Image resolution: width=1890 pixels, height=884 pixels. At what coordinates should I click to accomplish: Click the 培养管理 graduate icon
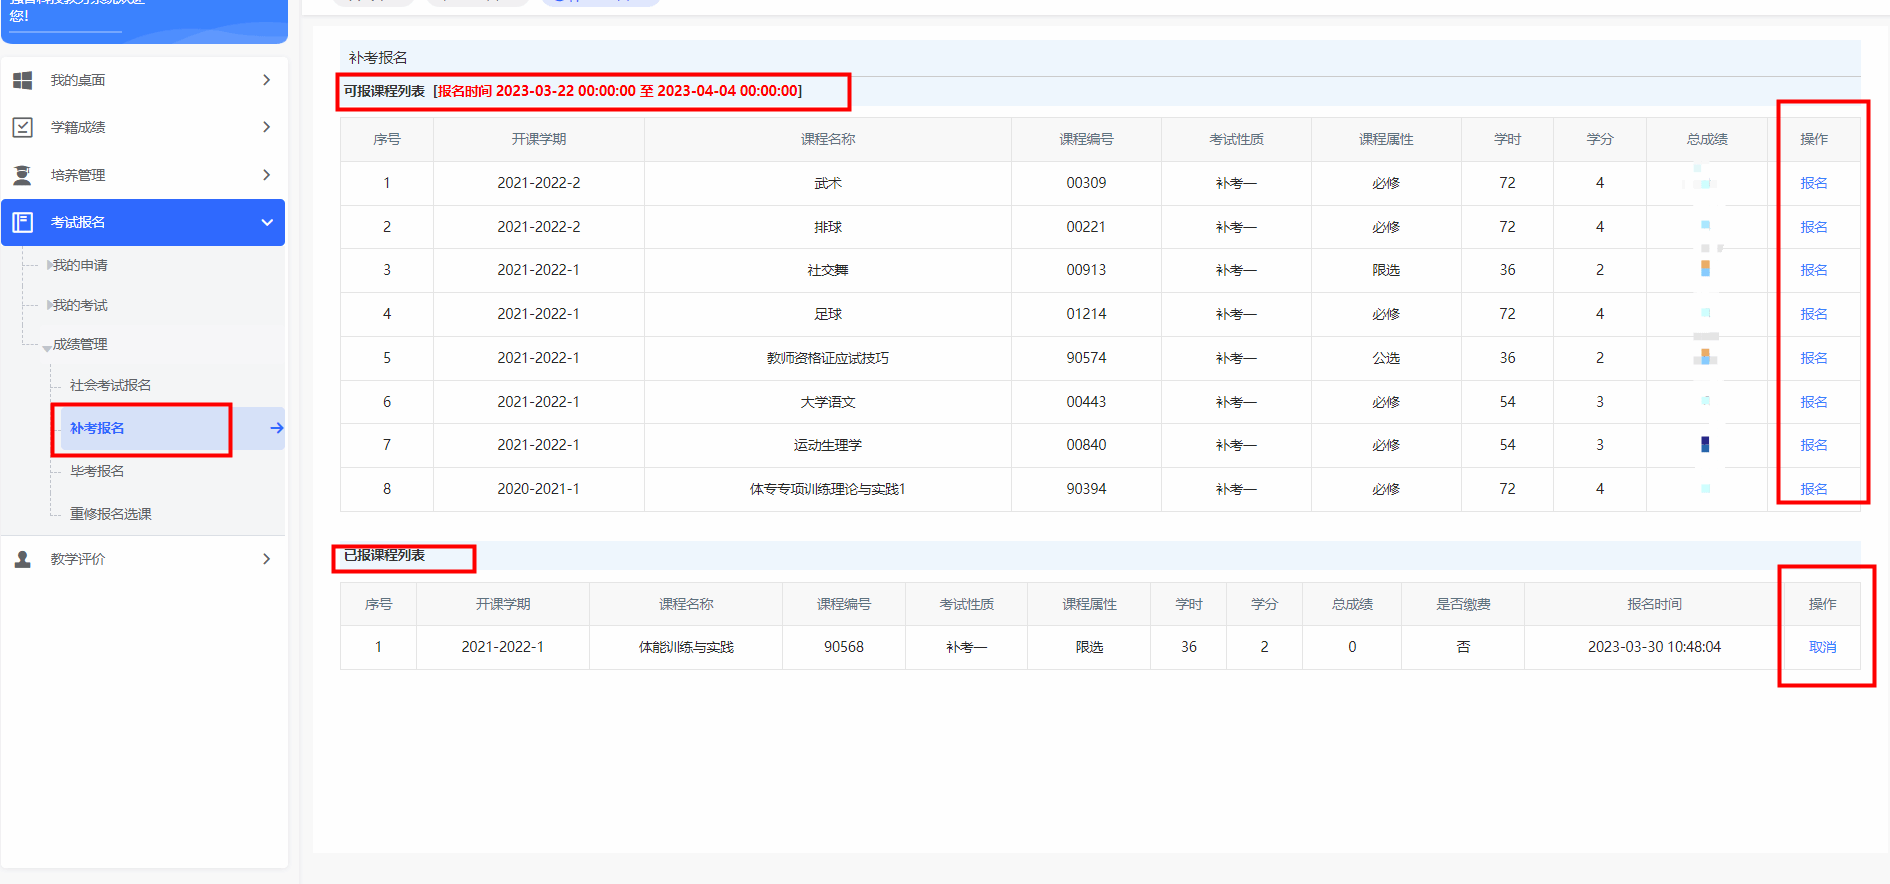tap(22, 175)
